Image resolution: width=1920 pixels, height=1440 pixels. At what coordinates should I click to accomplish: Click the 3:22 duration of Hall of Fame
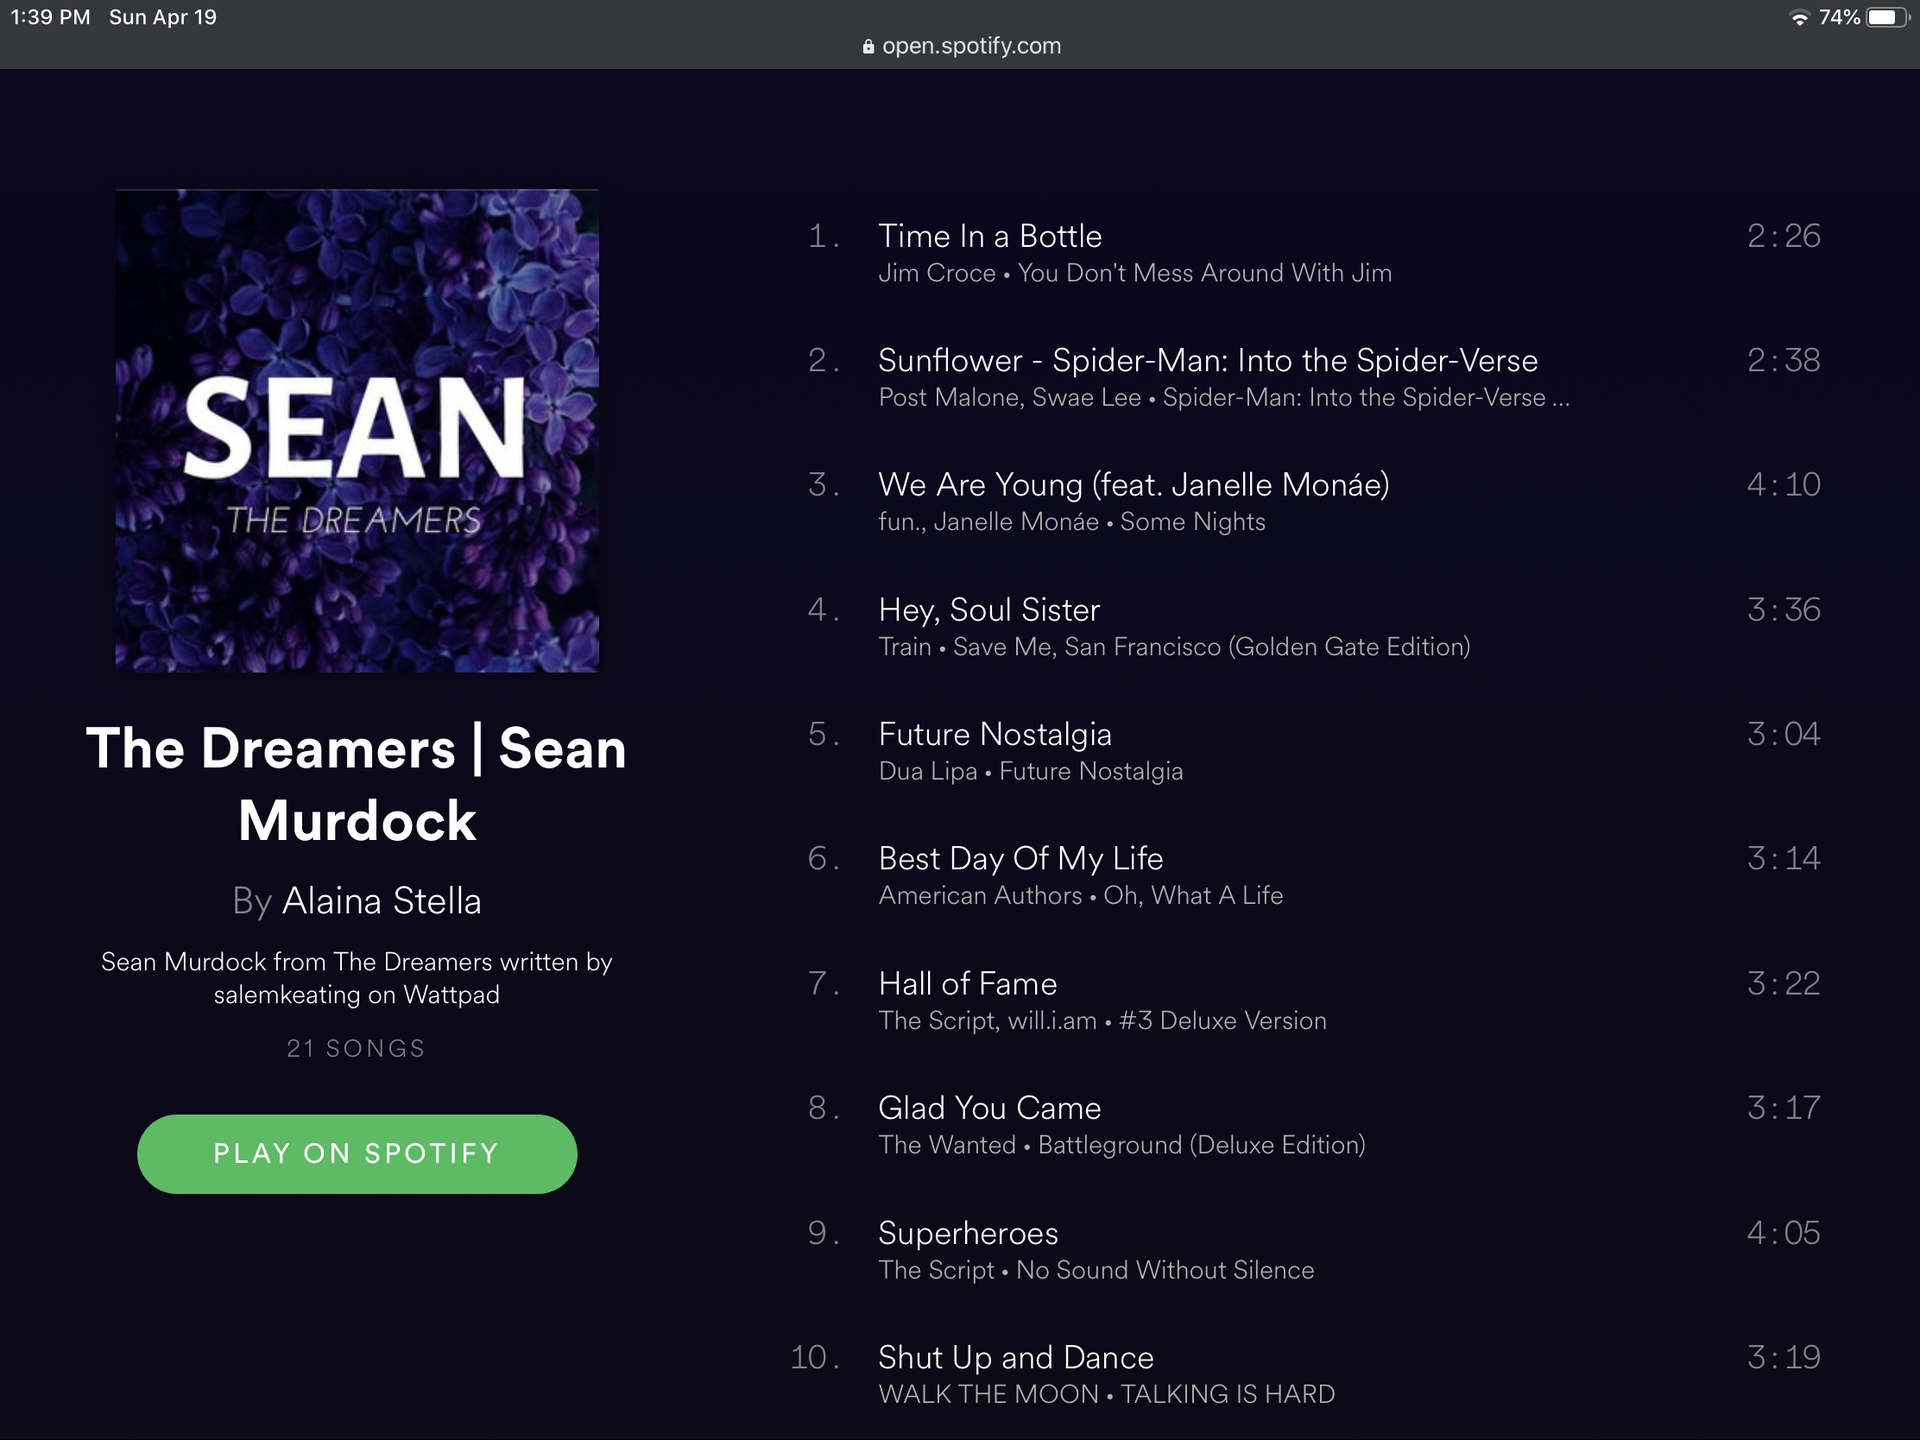click(1783, 983)
